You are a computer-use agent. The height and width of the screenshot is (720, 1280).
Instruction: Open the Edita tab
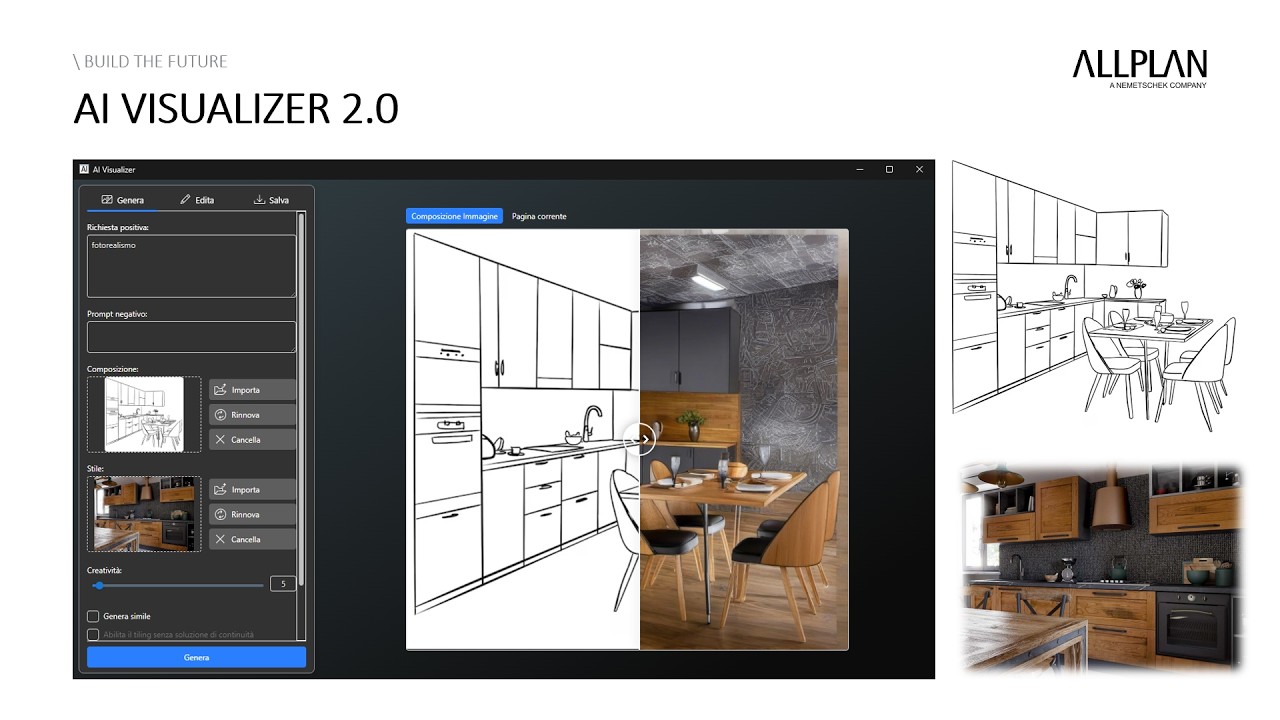tap(197, 200)
